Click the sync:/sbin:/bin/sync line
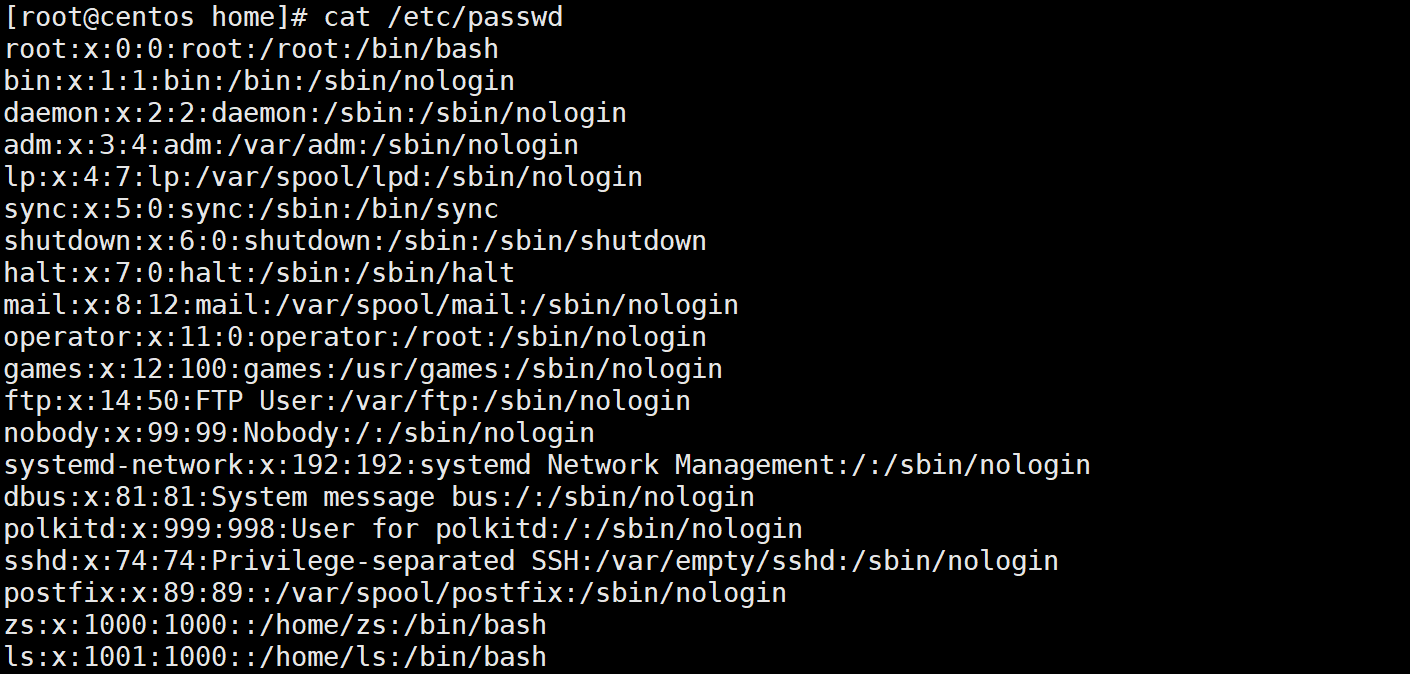1410x674 pixels. coord(251,209)
